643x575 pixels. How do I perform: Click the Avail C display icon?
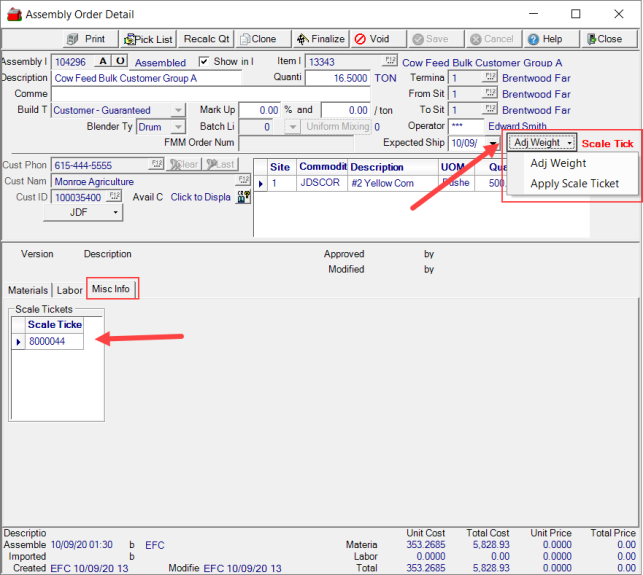(x=243, y=197)
